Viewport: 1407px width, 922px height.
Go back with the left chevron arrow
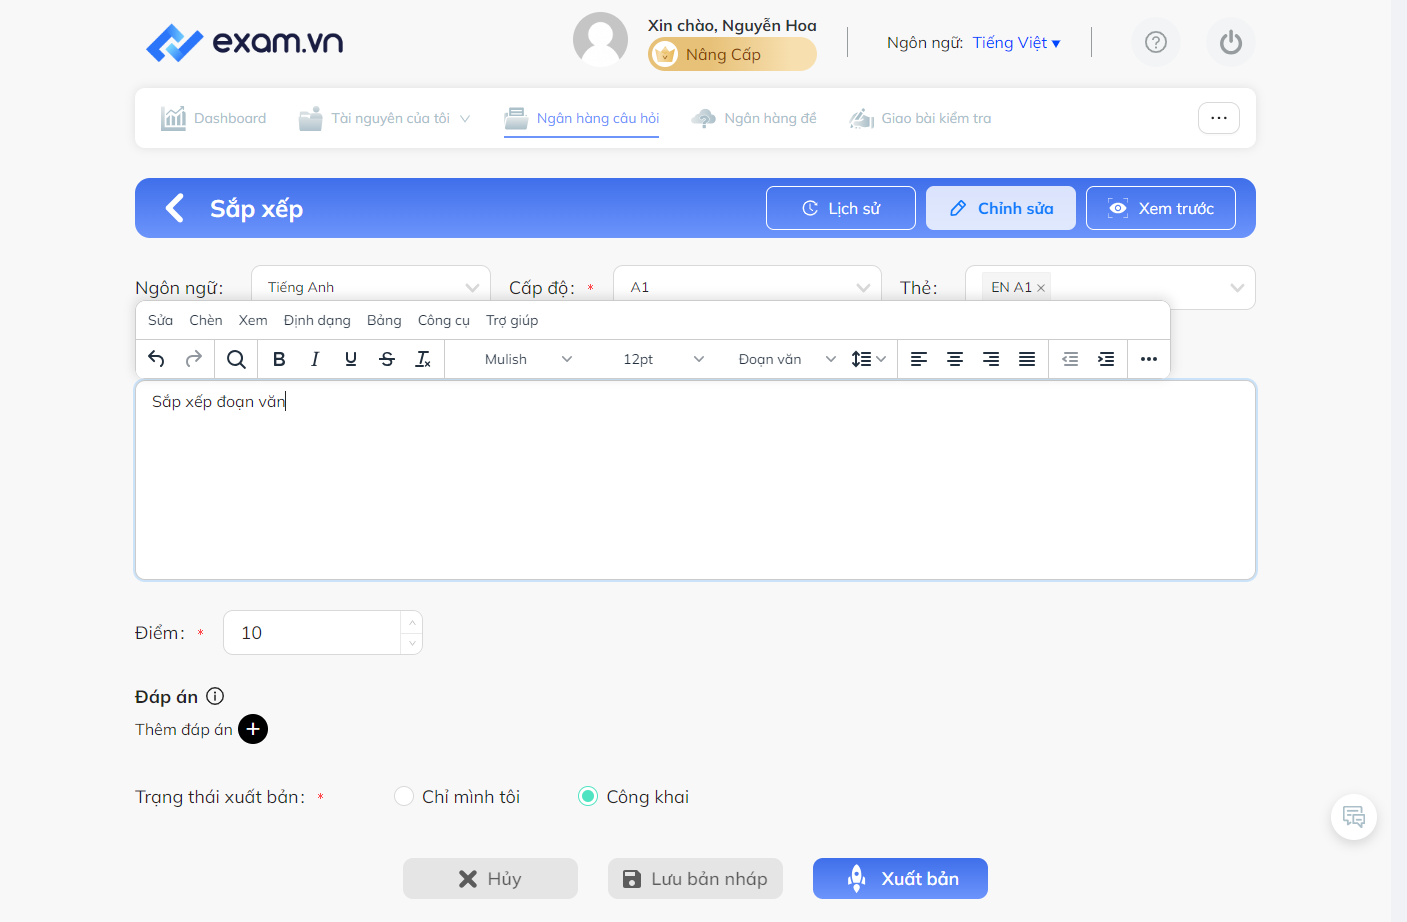(175, 208)
